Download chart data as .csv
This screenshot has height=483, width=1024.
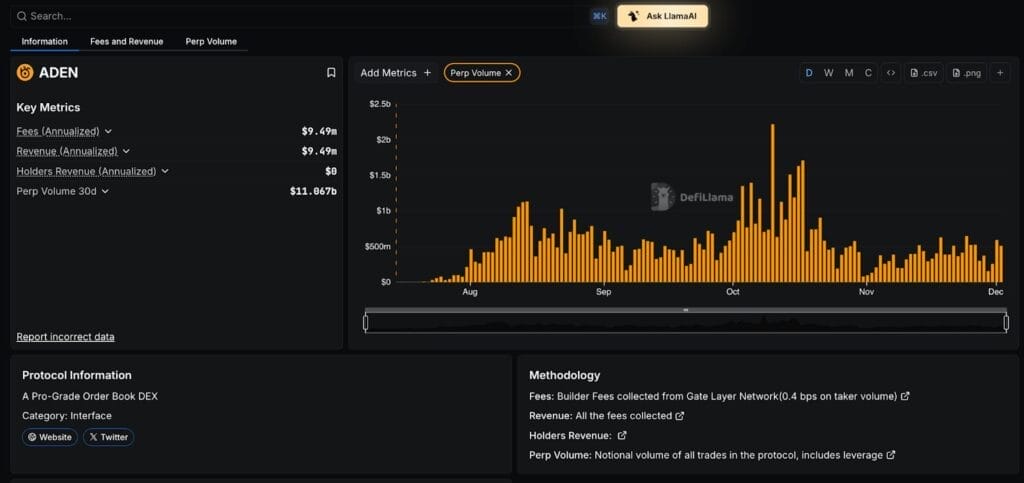click(x=924, y=73)
